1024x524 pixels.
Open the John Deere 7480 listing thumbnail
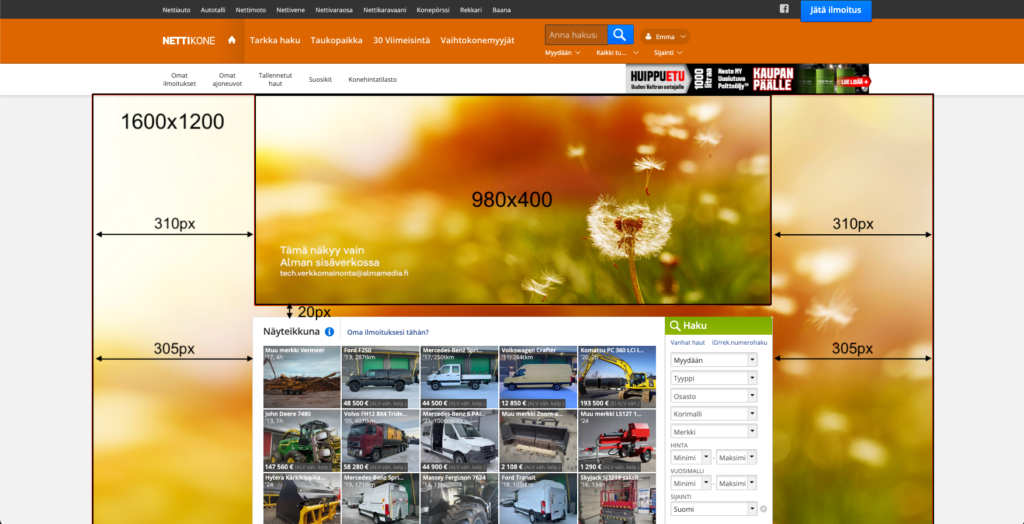coord(302,440)
